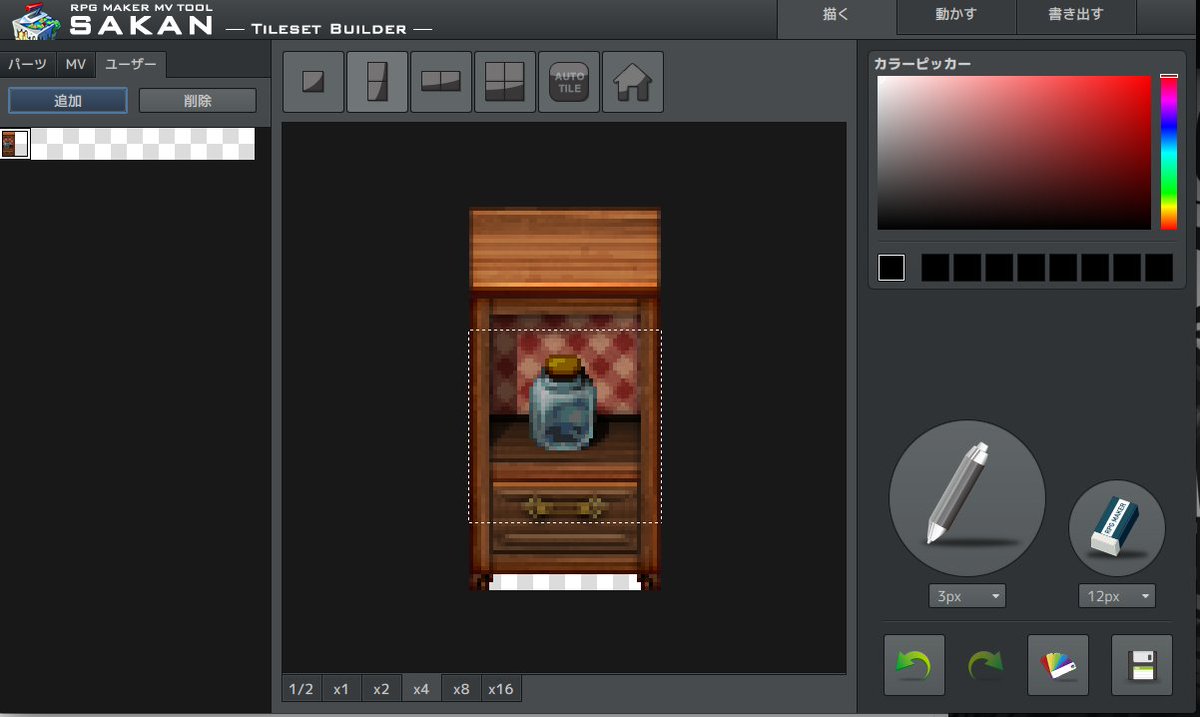Select the white-bordered current color swatch
Screen dimensions: 1200x717
pyautogui.click(x=891, y=268)
